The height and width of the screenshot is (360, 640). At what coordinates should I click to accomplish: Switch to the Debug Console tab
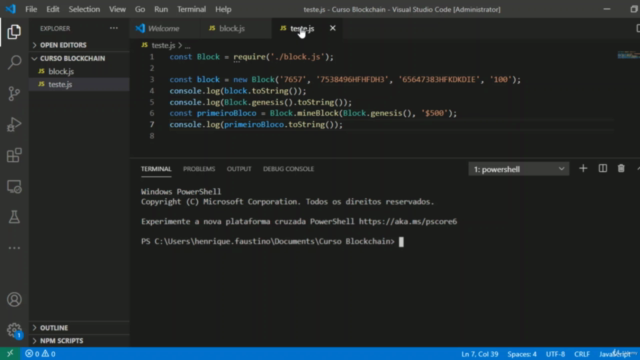289,169
